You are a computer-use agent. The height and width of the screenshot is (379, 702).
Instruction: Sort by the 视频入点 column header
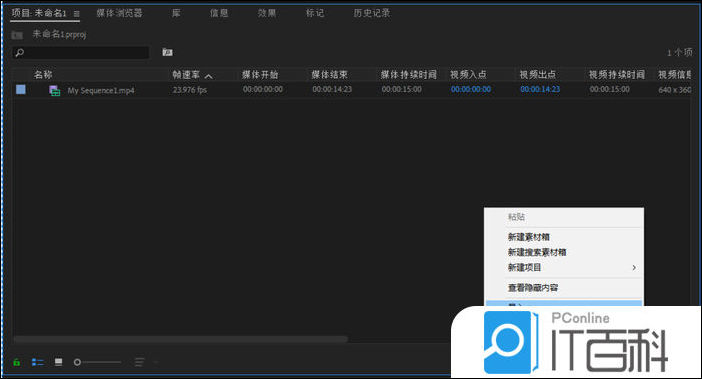pos(468,75)
